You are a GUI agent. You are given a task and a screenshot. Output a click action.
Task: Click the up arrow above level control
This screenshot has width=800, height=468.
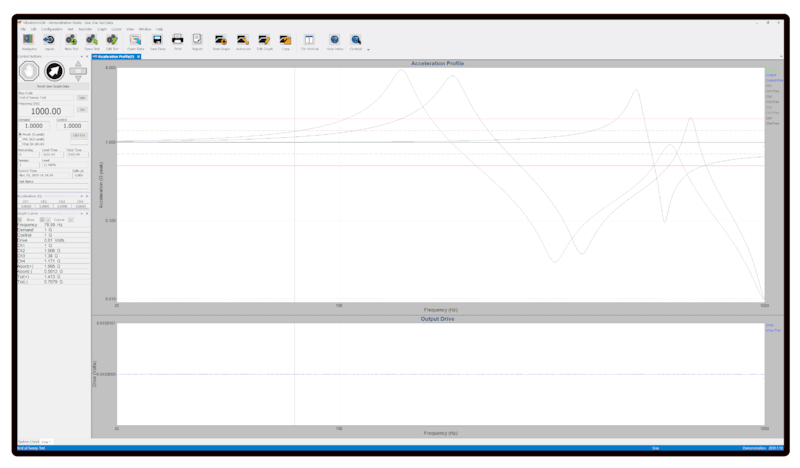pos(78,64)
